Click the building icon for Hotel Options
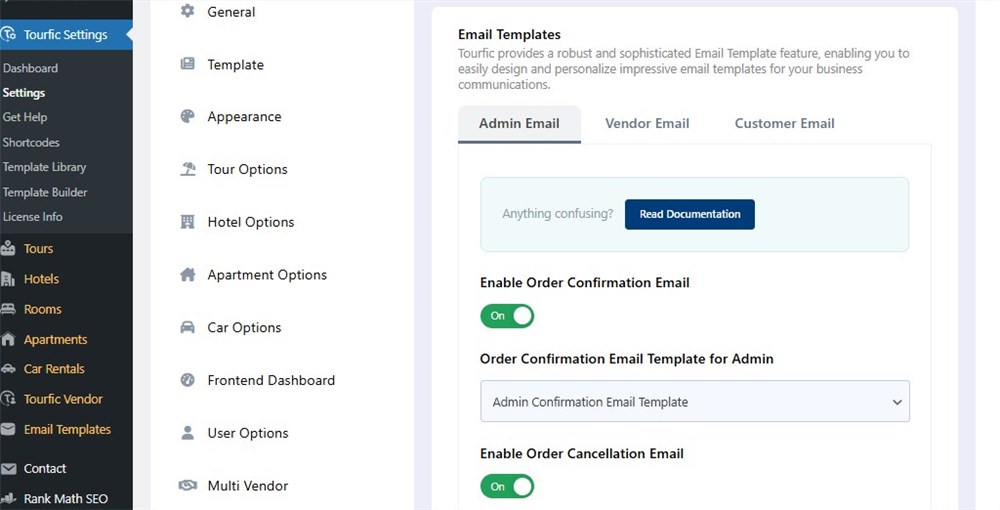Image resolution: width=1000 pixels, height=510 pixels. point(187,222)
